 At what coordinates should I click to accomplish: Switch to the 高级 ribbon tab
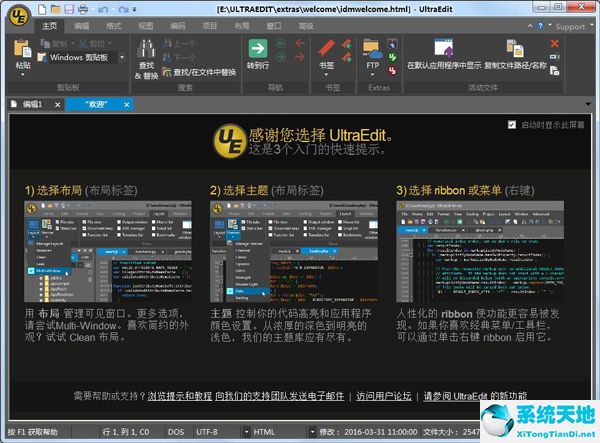pyautogui.click(x=306, y=26)
